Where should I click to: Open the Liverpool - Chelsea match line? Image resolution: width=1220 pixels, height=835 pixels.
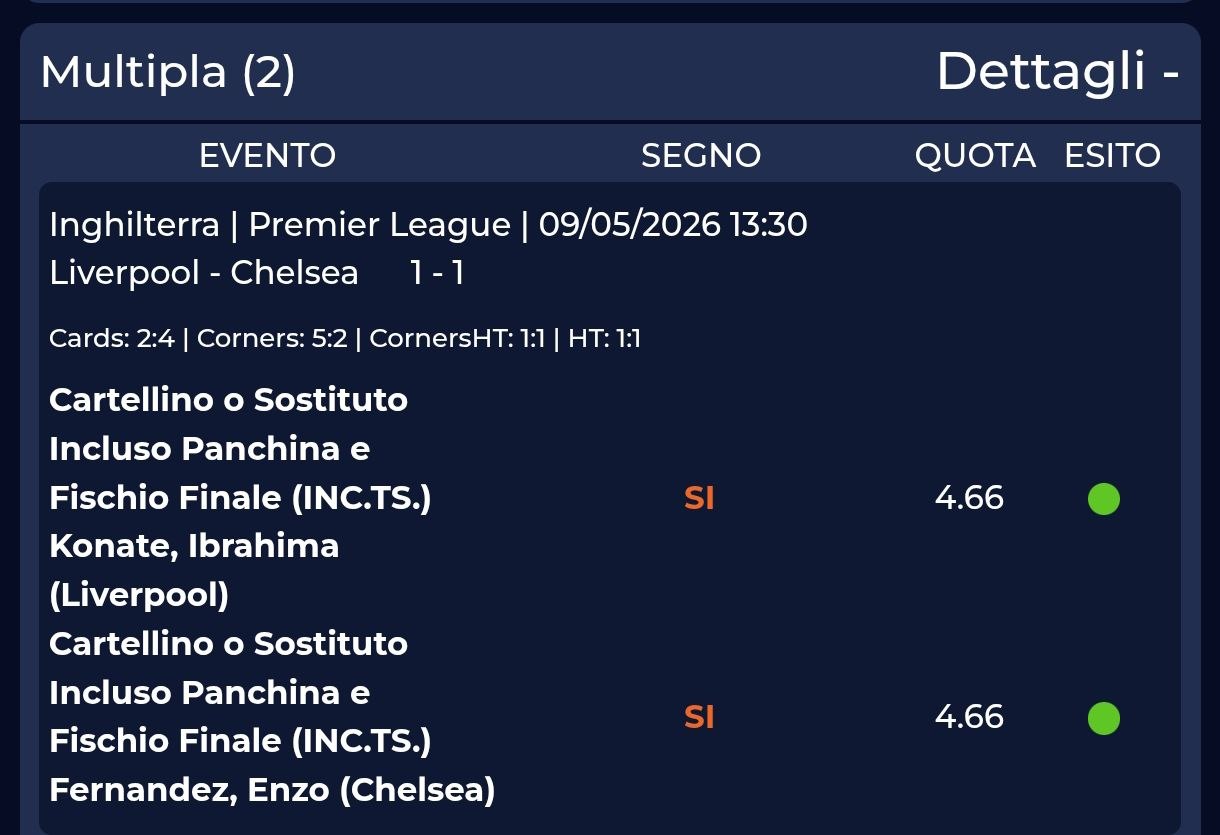coord(204,273)
